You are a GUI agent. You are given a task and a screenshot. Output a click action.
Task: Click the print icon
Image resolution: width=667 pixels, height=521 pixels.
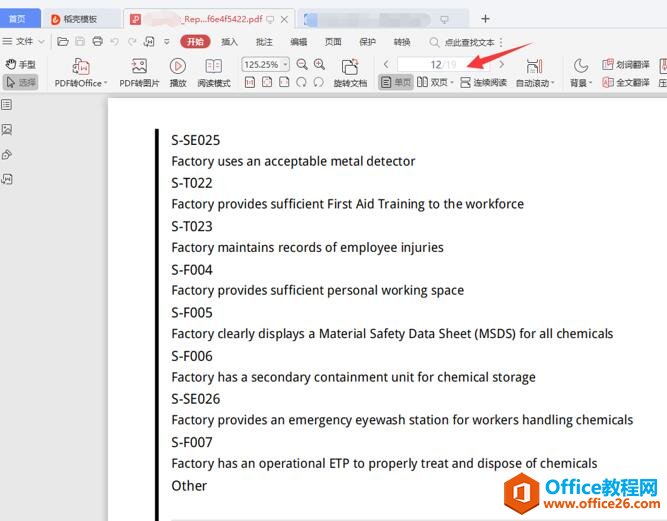tap(97, 42)
